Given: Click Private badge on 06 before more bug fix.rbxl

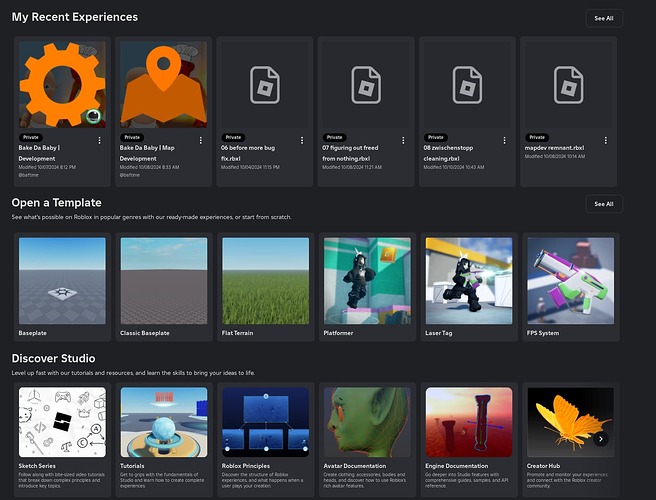Looking at the screenshot, I should click(233, 137).
